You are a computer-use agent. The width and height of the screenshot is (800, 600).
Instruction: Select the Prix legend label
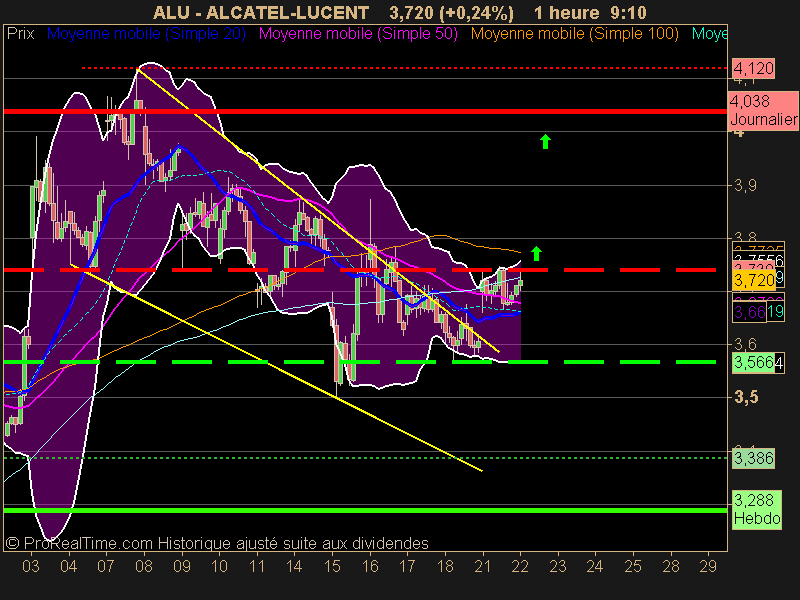pos(20,34)
